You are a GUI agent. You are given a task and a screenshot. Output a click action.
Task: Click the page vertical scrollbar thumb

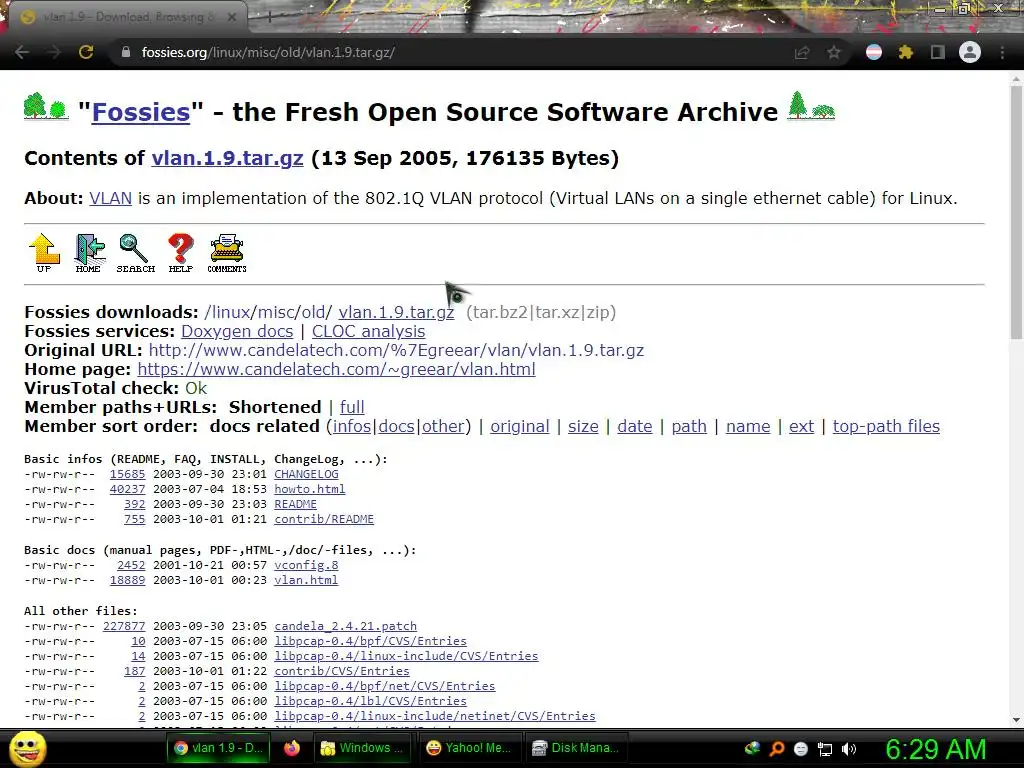click(x=1016, y=212)
